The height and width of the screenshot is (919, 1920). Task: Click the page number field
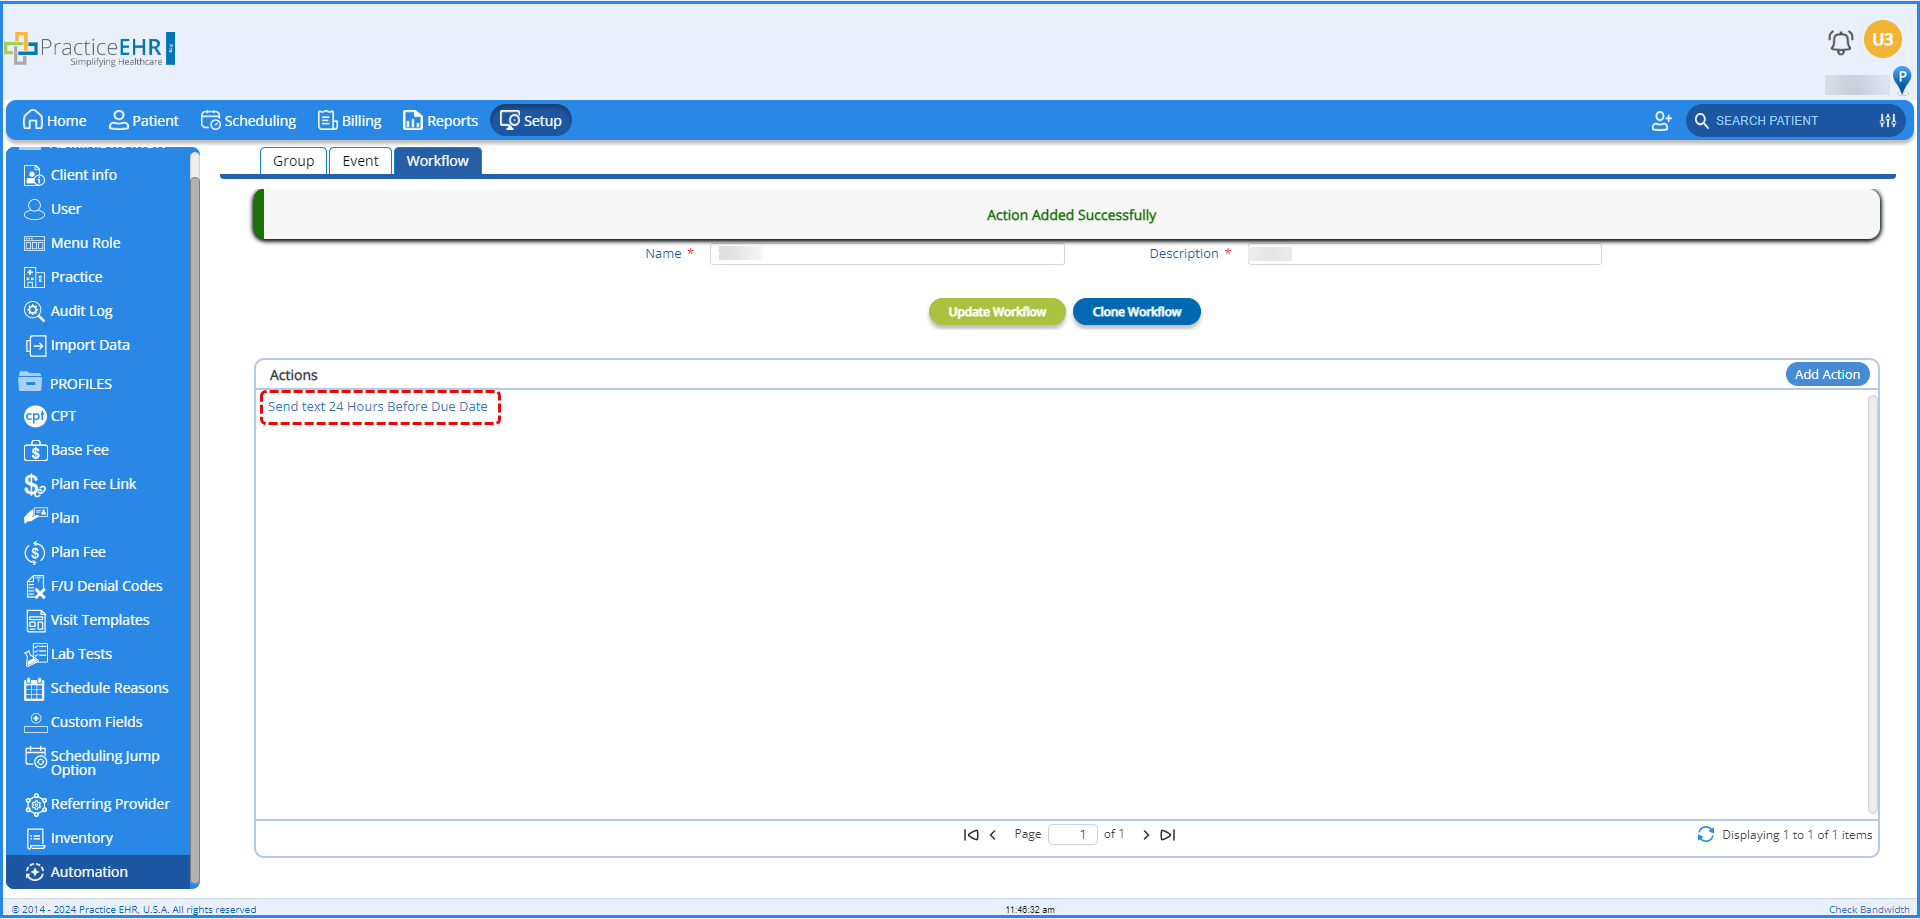point(1073,835)
